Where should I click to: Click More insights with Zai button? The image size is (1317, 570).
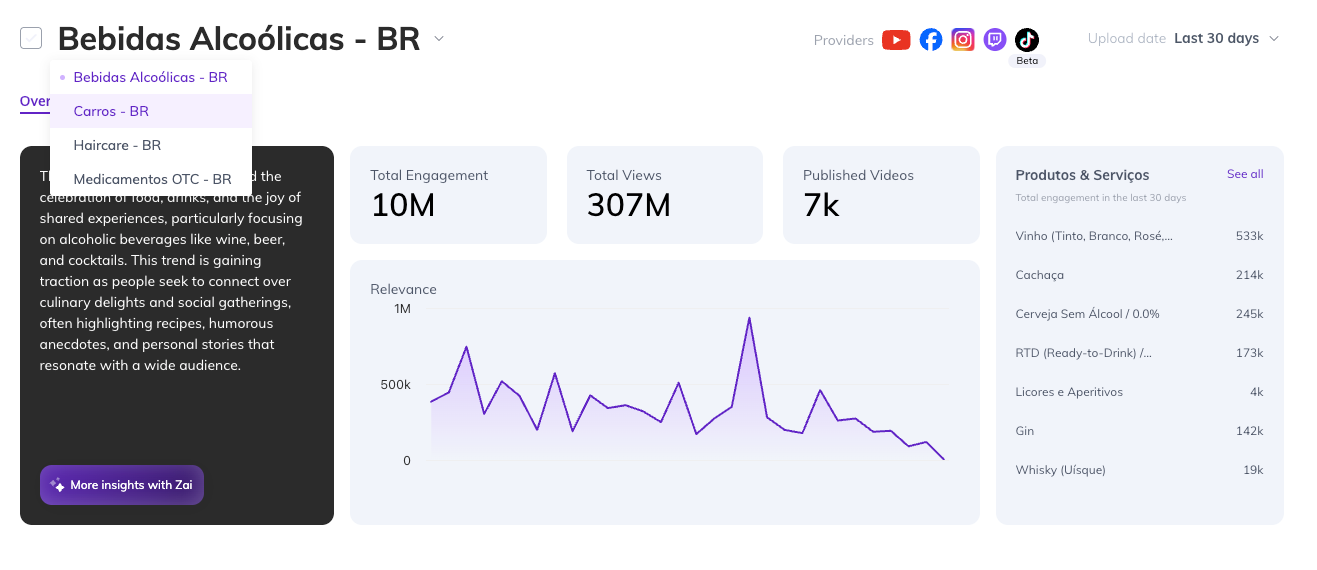click(x=122, y=485)
